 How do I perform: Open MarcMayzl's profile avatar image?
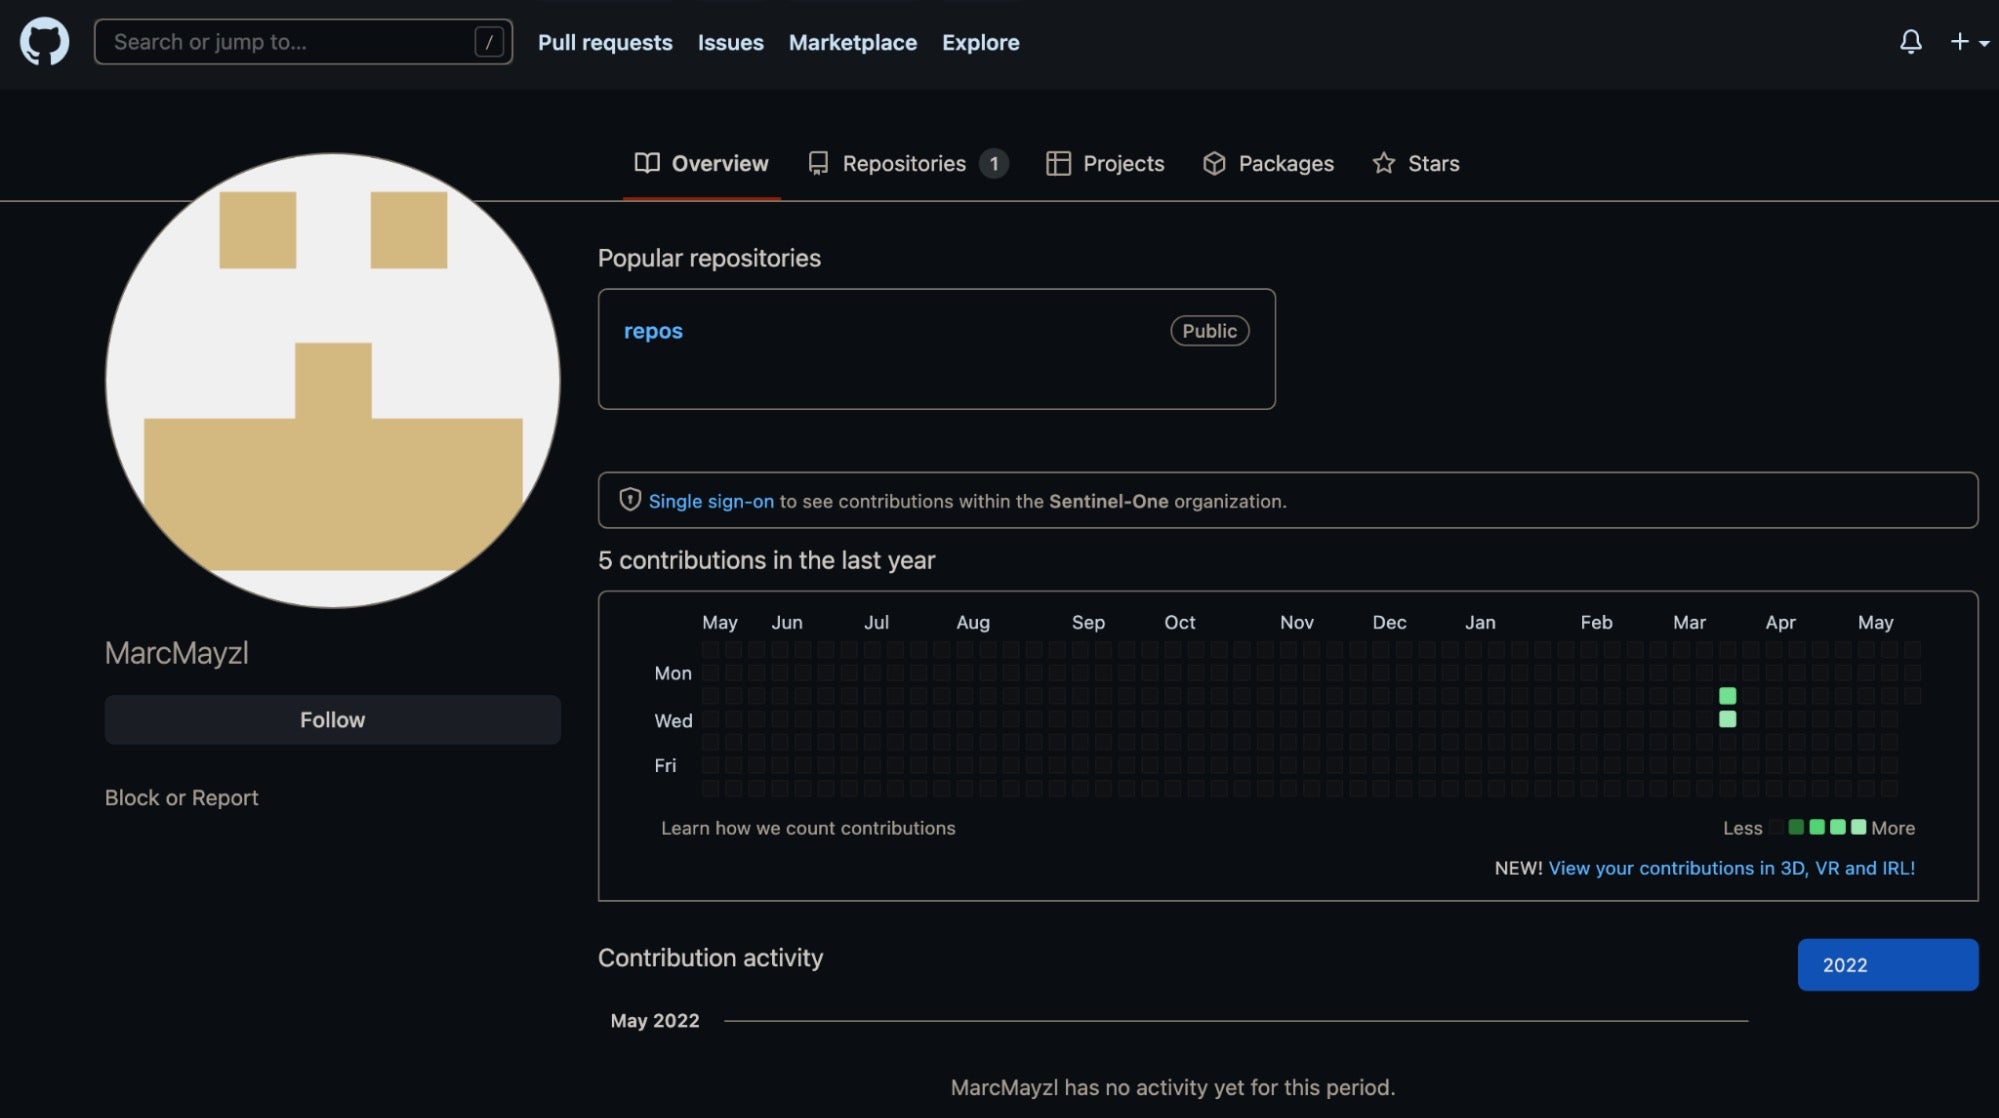pyautogui.click(x=333, y=380)
